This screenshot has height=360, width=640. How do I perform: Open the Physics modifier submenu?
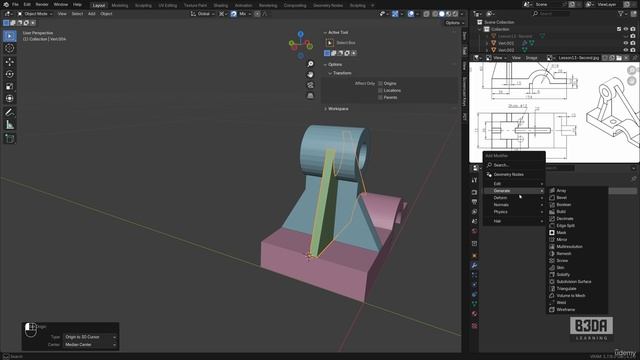pyautogui.click(x=514, y=212)
